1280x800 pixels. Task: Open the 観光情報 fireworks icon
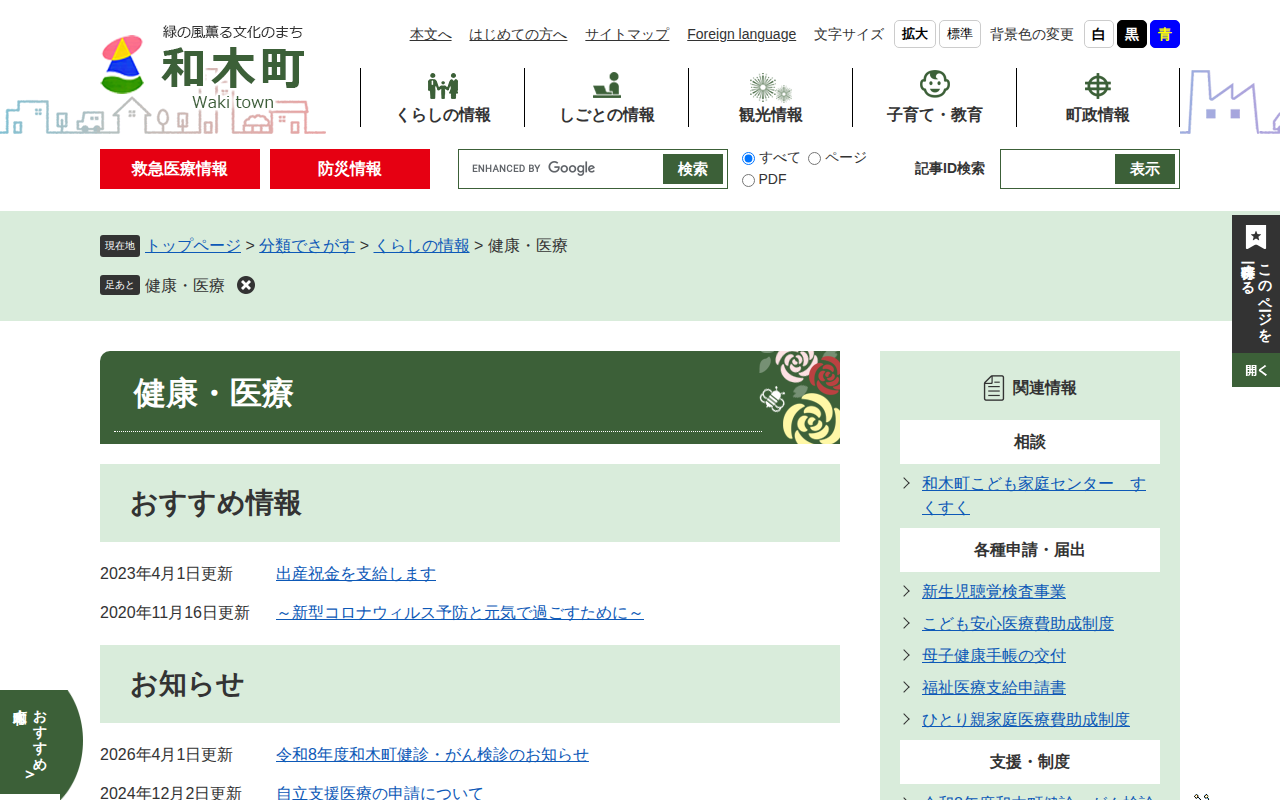click(x=770, y=86)
